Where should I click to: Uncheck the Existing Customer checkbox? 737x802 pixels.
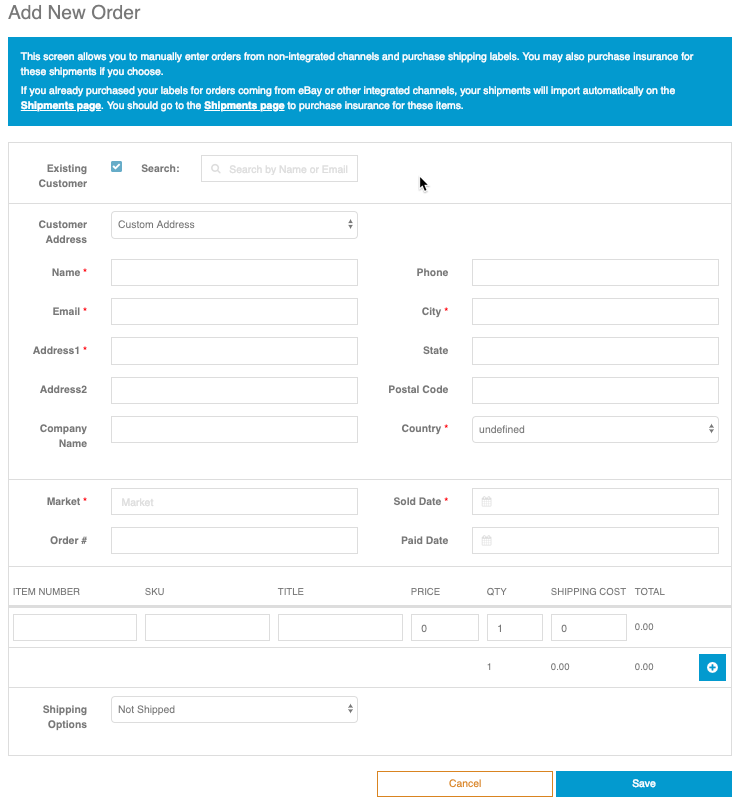pyautogui.click(x=117, y=167)
